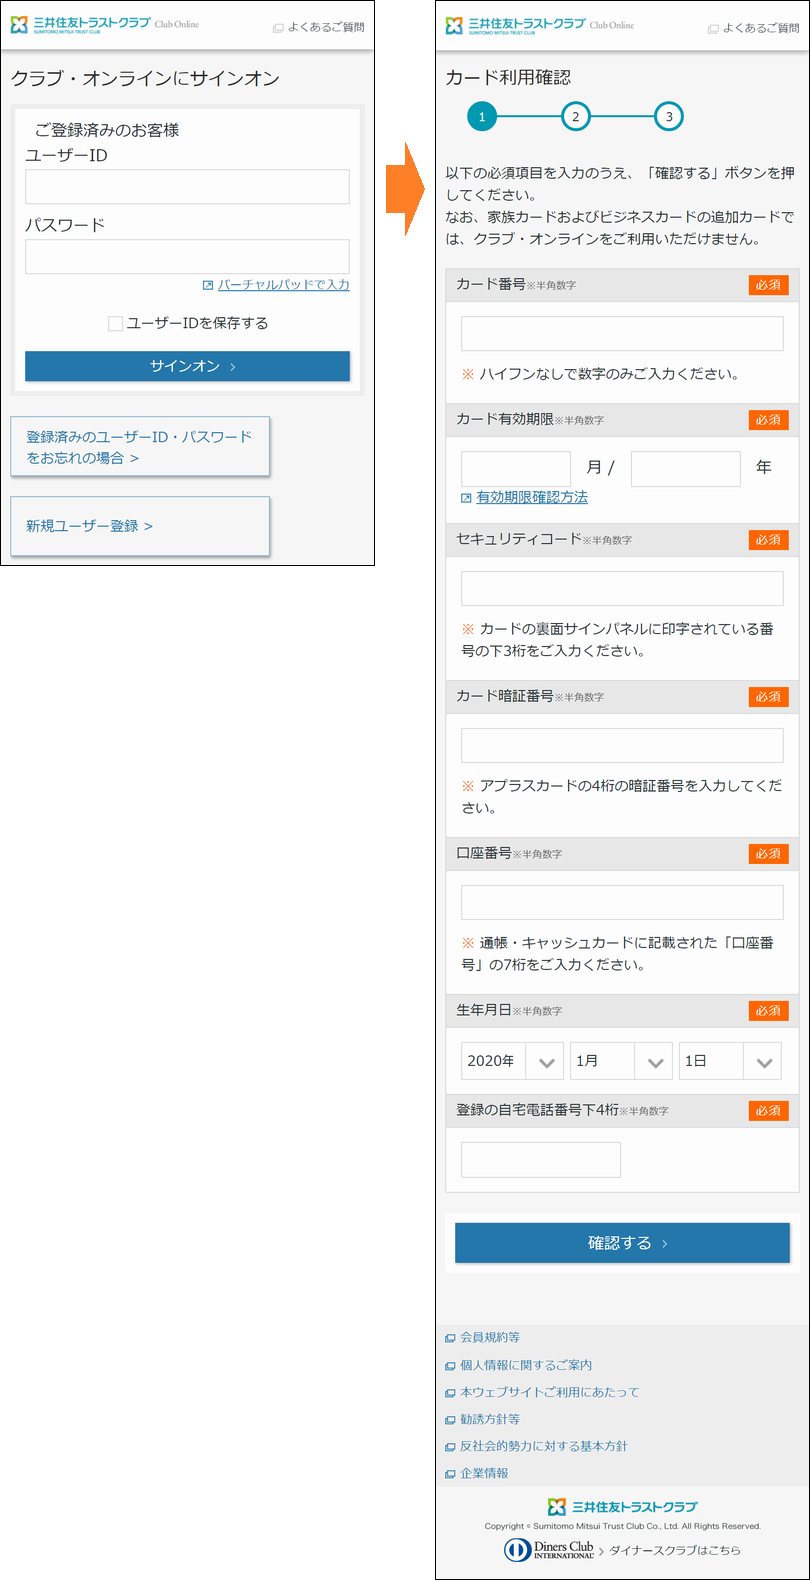The width and height of the screenshot is (810, 1580).
Task: Check the ユーザーIDを保存する checkbox
Action: pyautogui.click(x=116, y=323)
